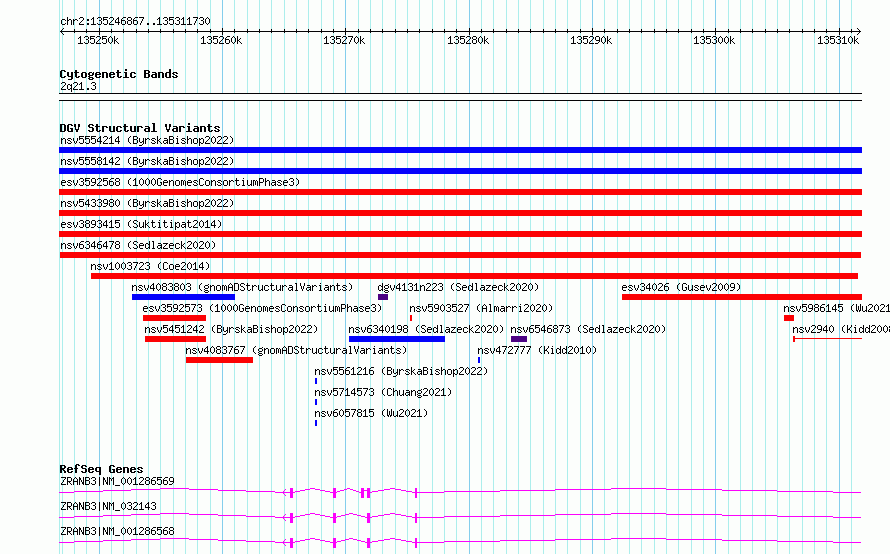The width and height of the screenshot is (890, 554).
Task: Click the 135300k ruler tick label
Action: tap(714, 40)
